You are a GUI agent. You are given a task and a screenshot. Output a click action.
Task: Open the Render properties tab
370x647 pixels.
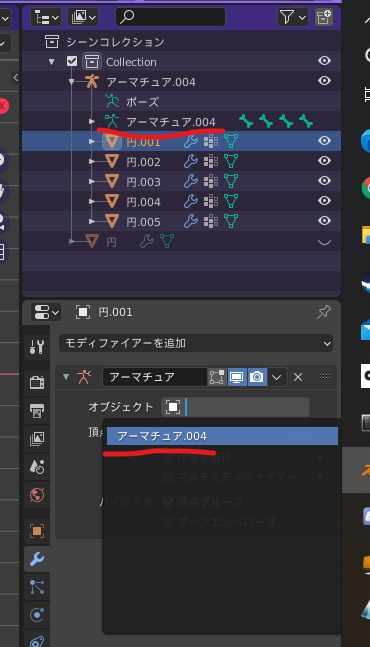click(37, 383)
